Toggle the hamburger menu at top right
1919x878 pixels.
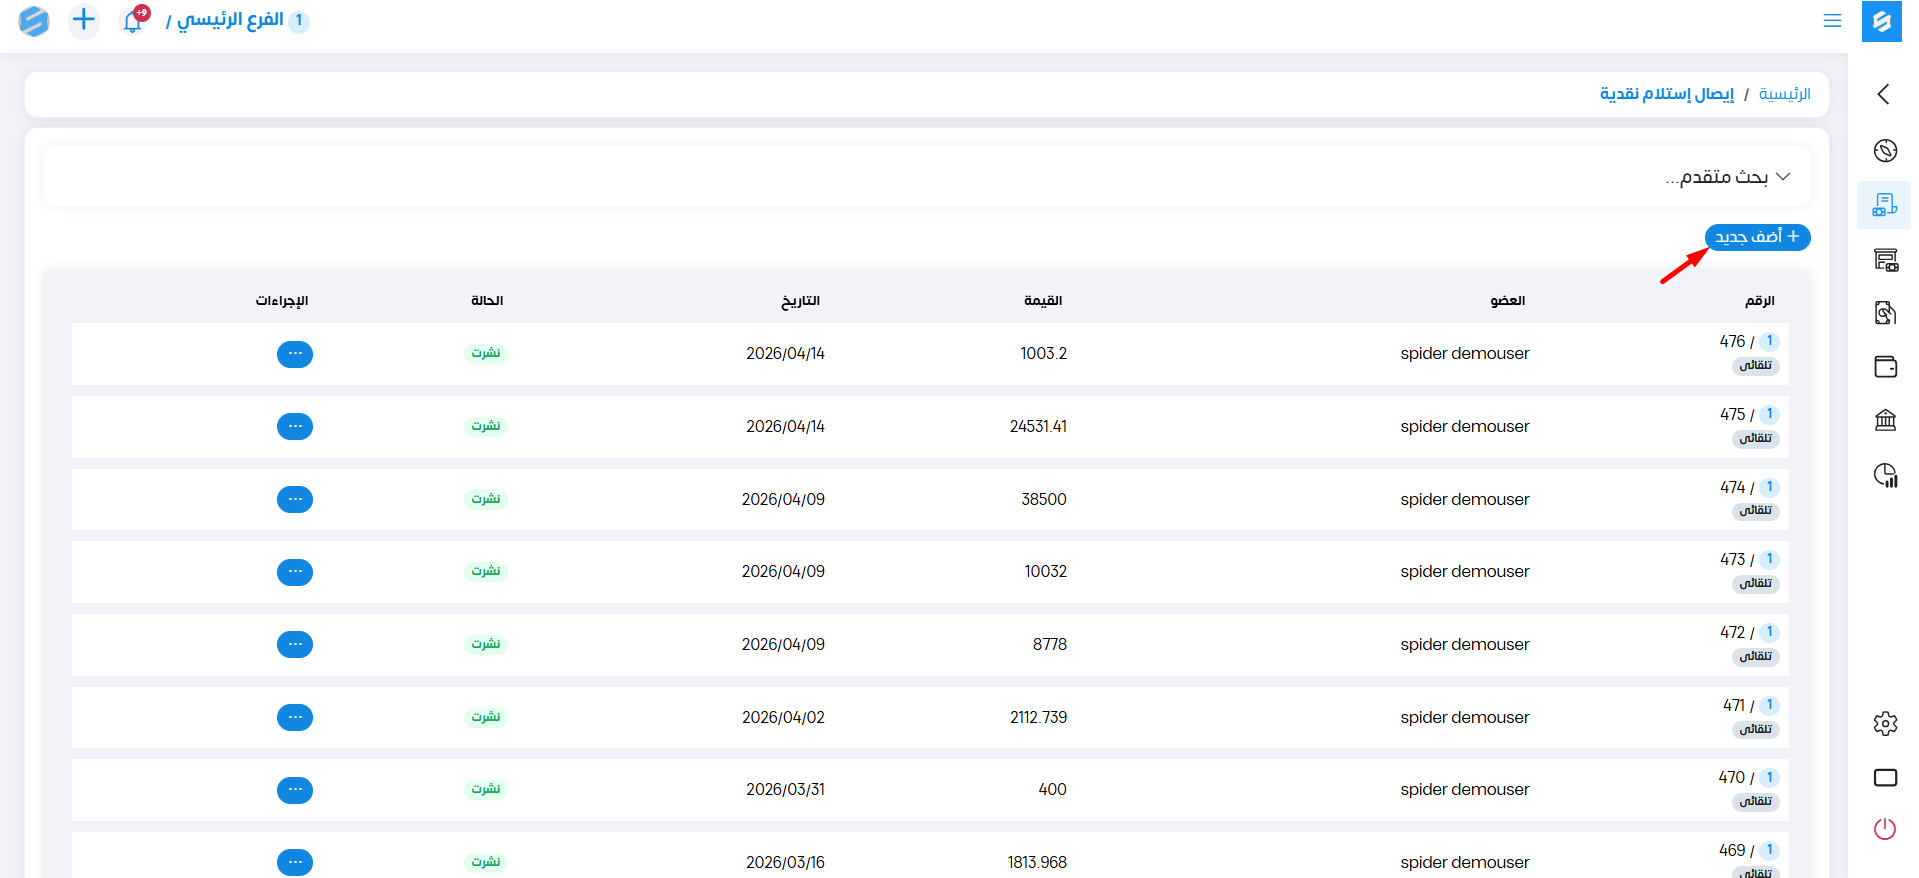1832,21
